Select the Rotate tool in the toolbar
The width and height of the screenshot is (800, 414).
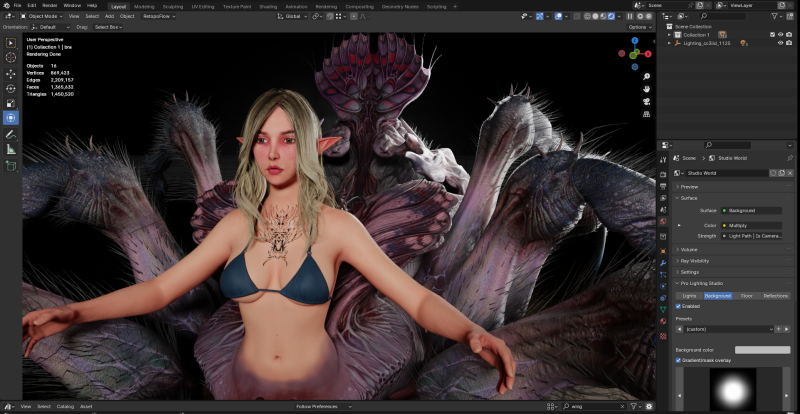(x=11, y=88)
